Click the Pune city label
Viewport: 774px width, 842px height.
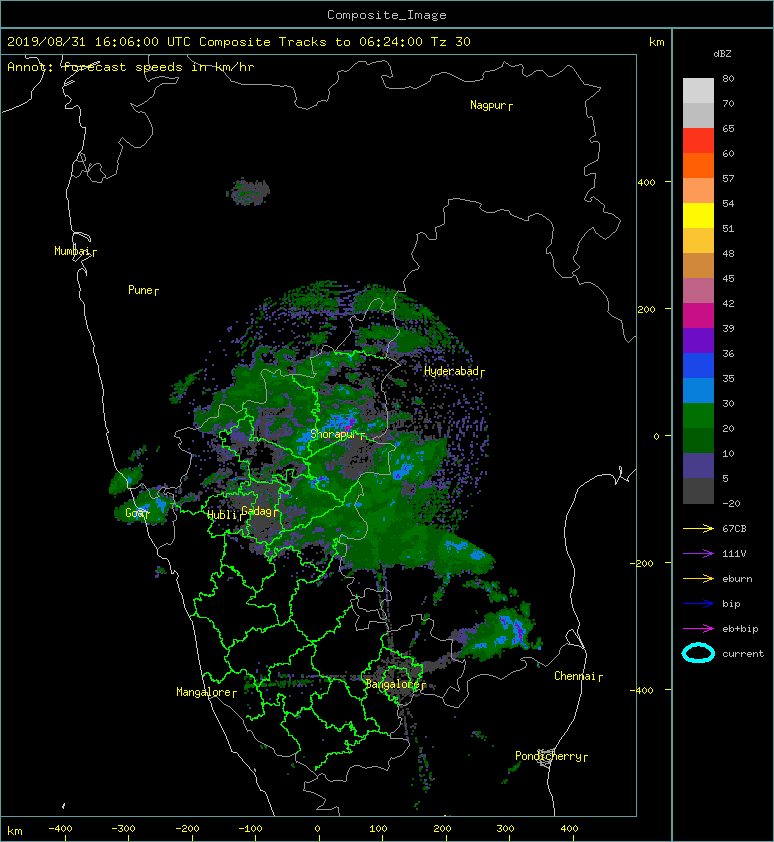click(x=143, y=290)
